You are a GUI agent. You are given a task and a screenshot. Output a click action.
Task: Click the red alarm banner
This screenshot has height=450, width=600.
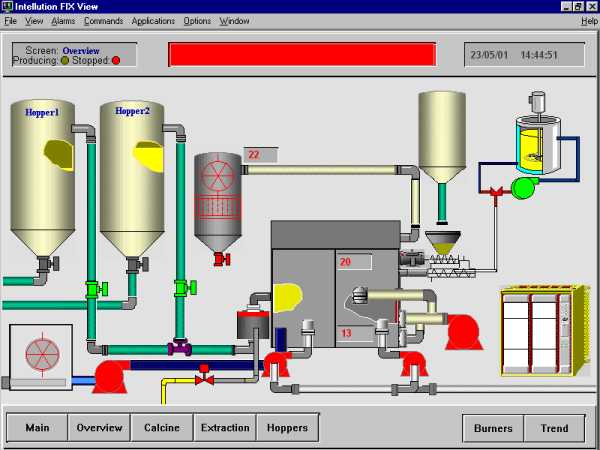pos(302,54)
